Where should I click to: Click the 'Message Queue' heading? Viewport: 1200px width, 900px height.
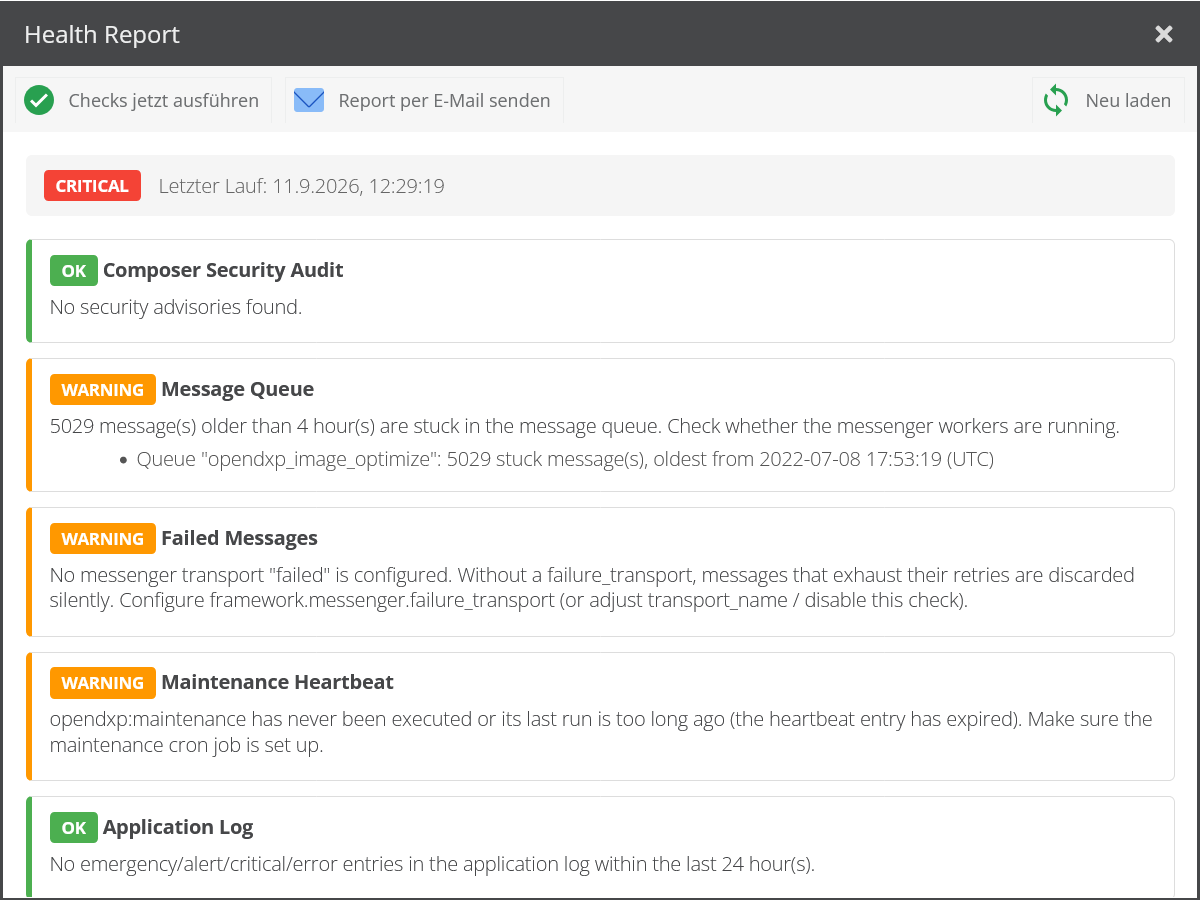(238, 389)
